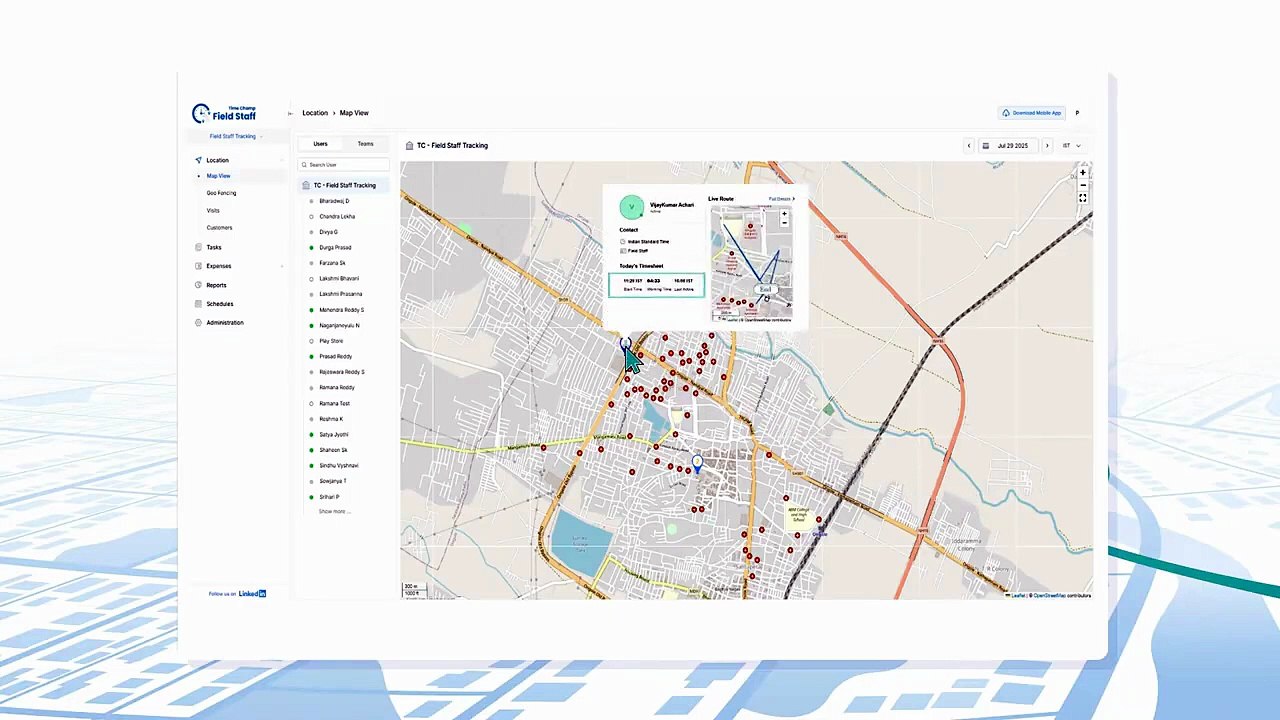The width and height of the screenshot is (1280, 720).
Task: Click Download Mobile App button
Action: pyautogui.click(x=1032, y=113)
